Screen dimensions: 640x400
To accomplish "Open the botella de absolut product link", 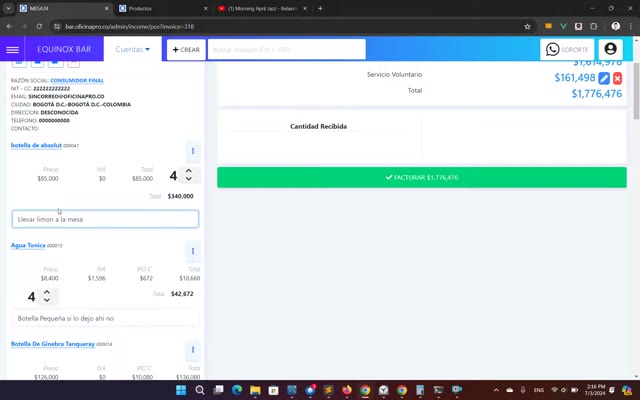I will pos(36,145).
